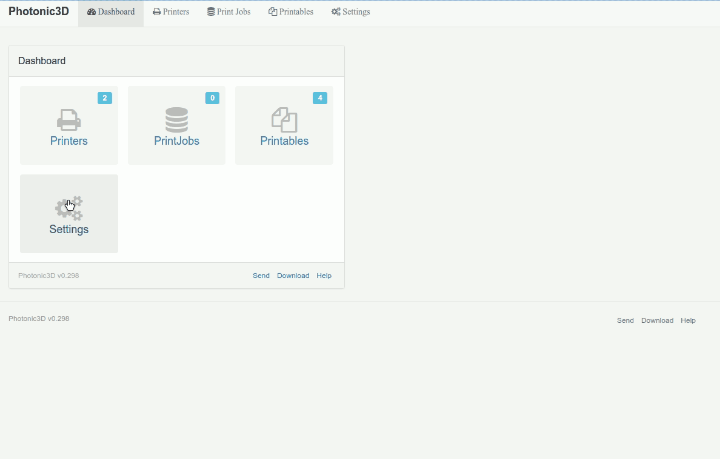Viewport: 720px width, 459px height.
Task: Click the cogs icon beside Settings in the navbar
Action: point(336,12)
